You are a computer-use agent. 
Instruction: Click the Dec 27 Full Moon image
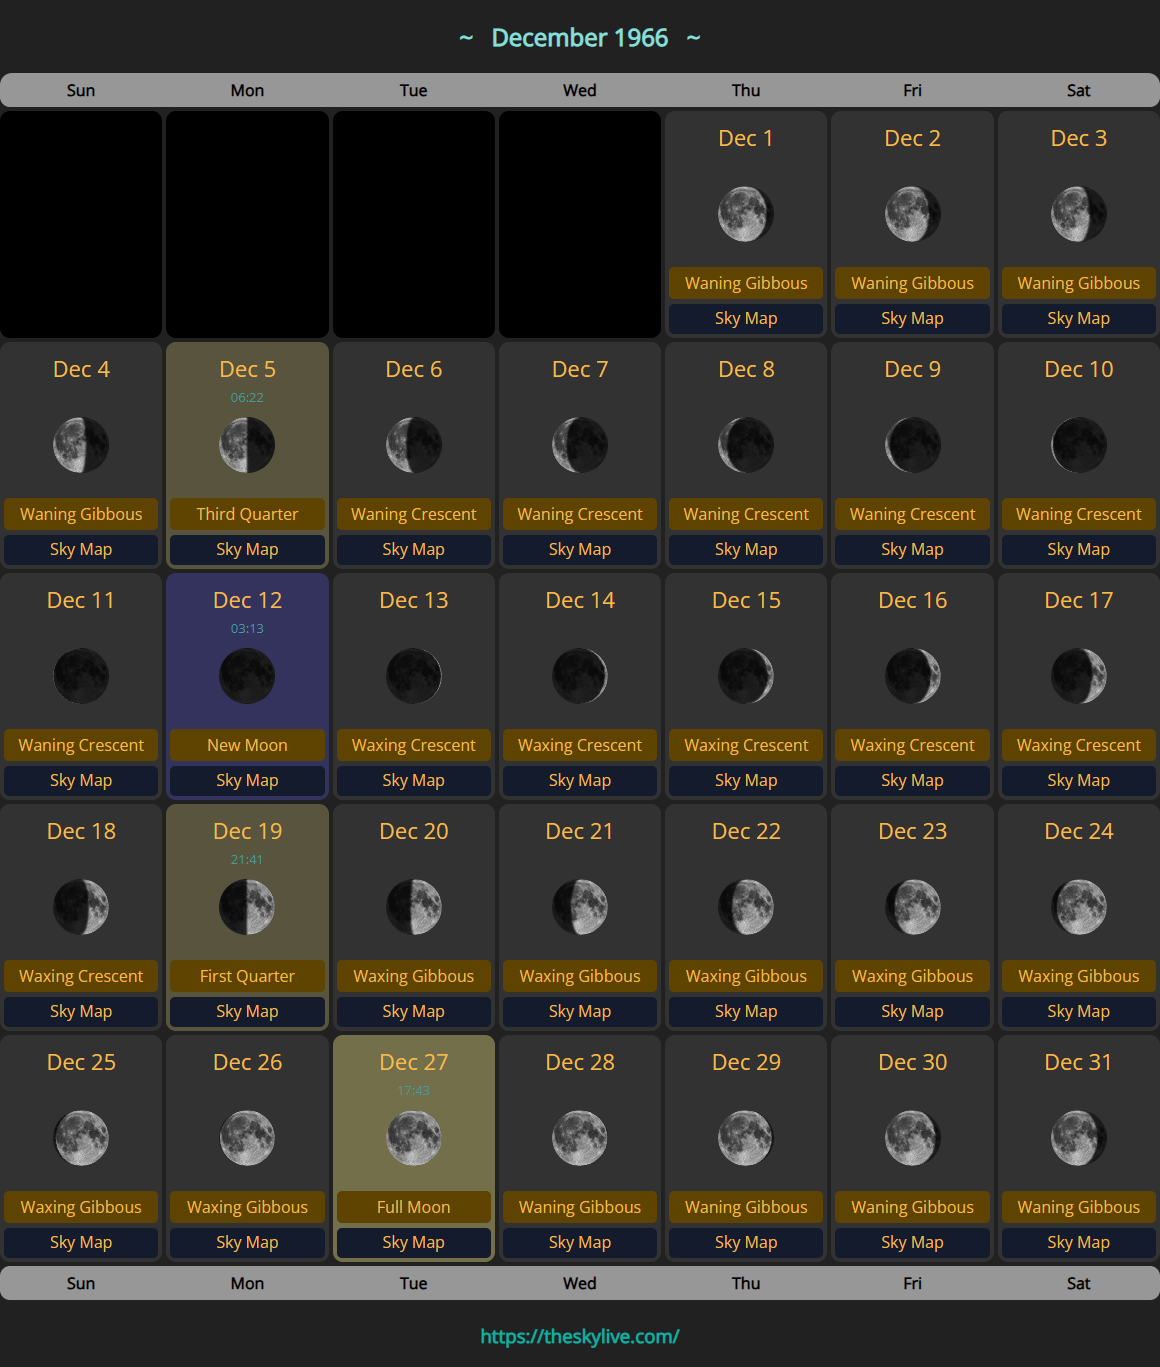point(414,1138)
